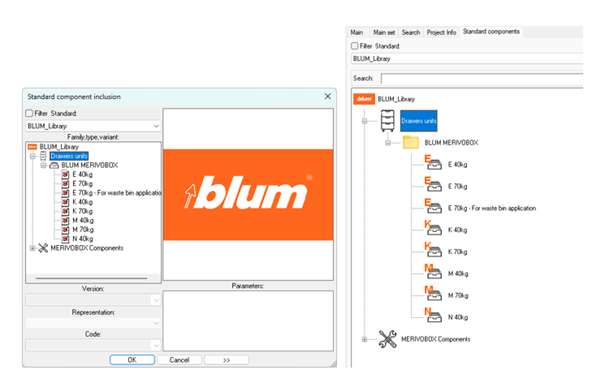Click the Drawers units cabinet icon in right panel

387,120
